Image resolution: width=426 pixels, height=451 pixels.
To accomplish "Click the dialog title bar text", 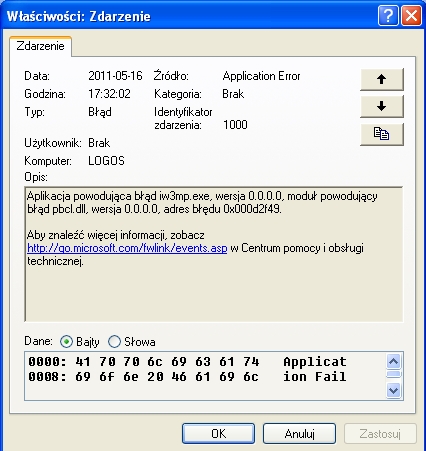I will [79, 16].
